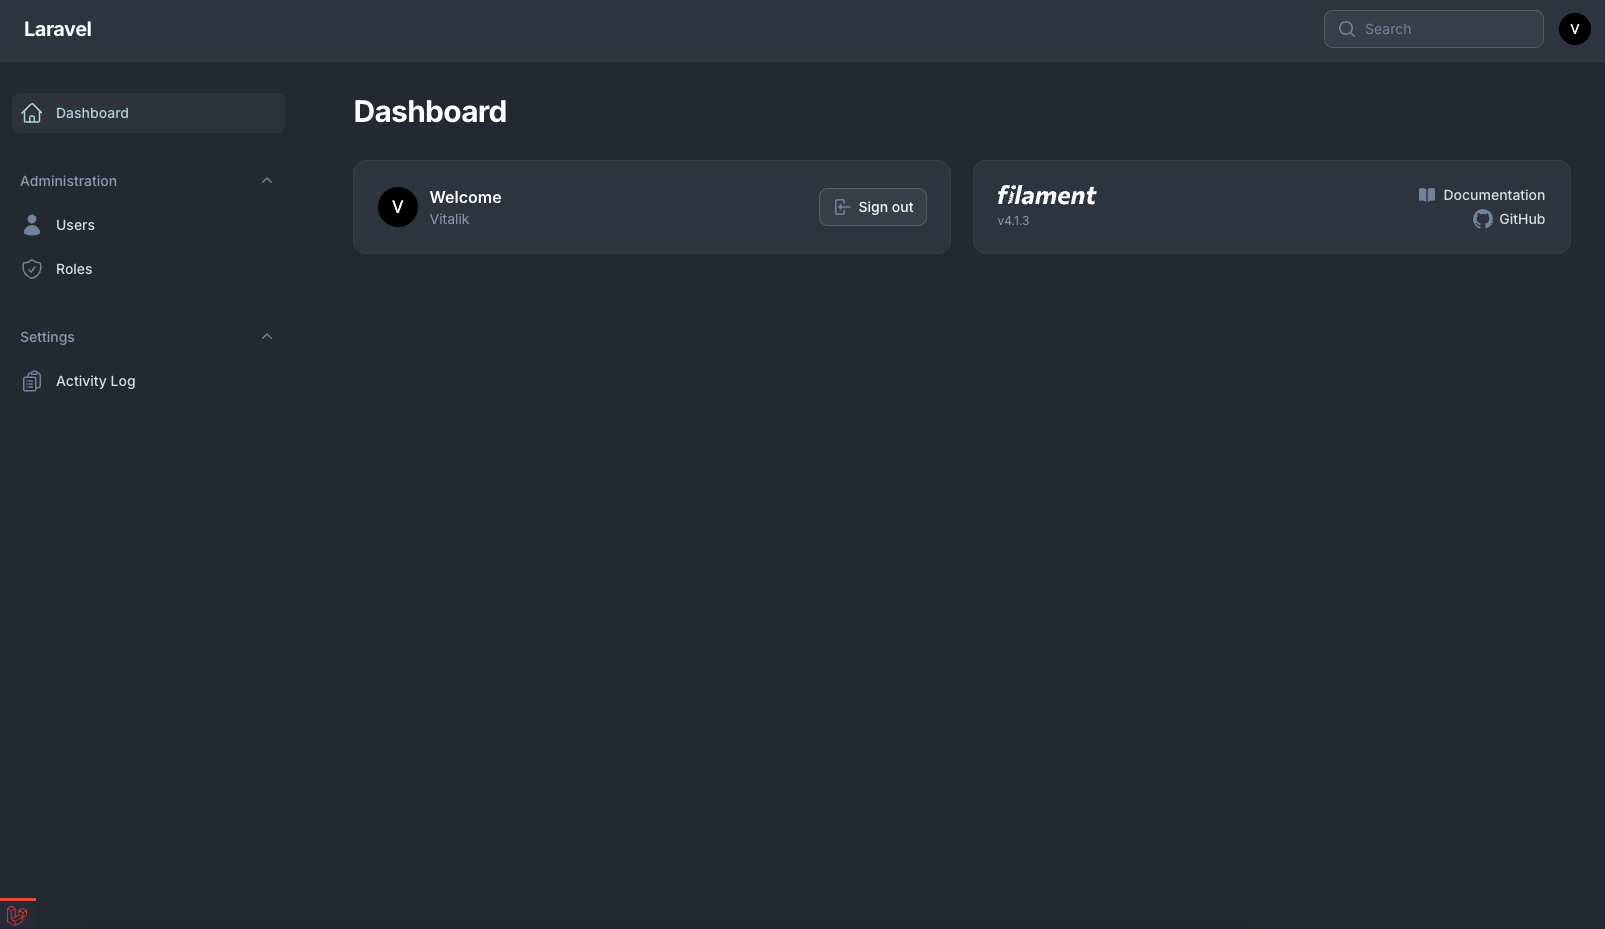Collapse the Administration group chevron
1605x929 pixels.
267,181
